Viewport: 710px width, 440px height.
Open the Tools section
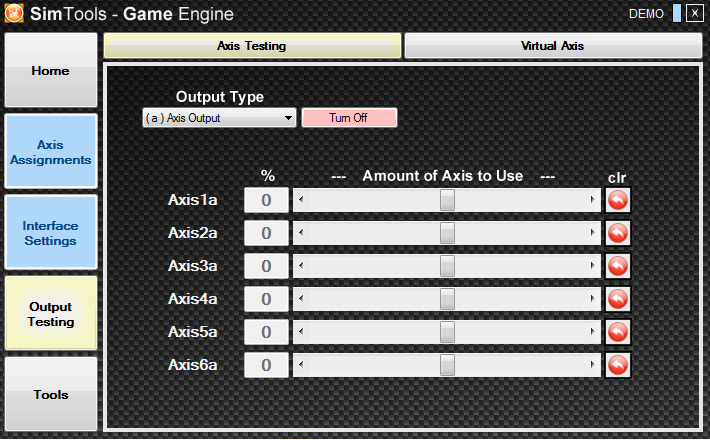tap(51, 394)
